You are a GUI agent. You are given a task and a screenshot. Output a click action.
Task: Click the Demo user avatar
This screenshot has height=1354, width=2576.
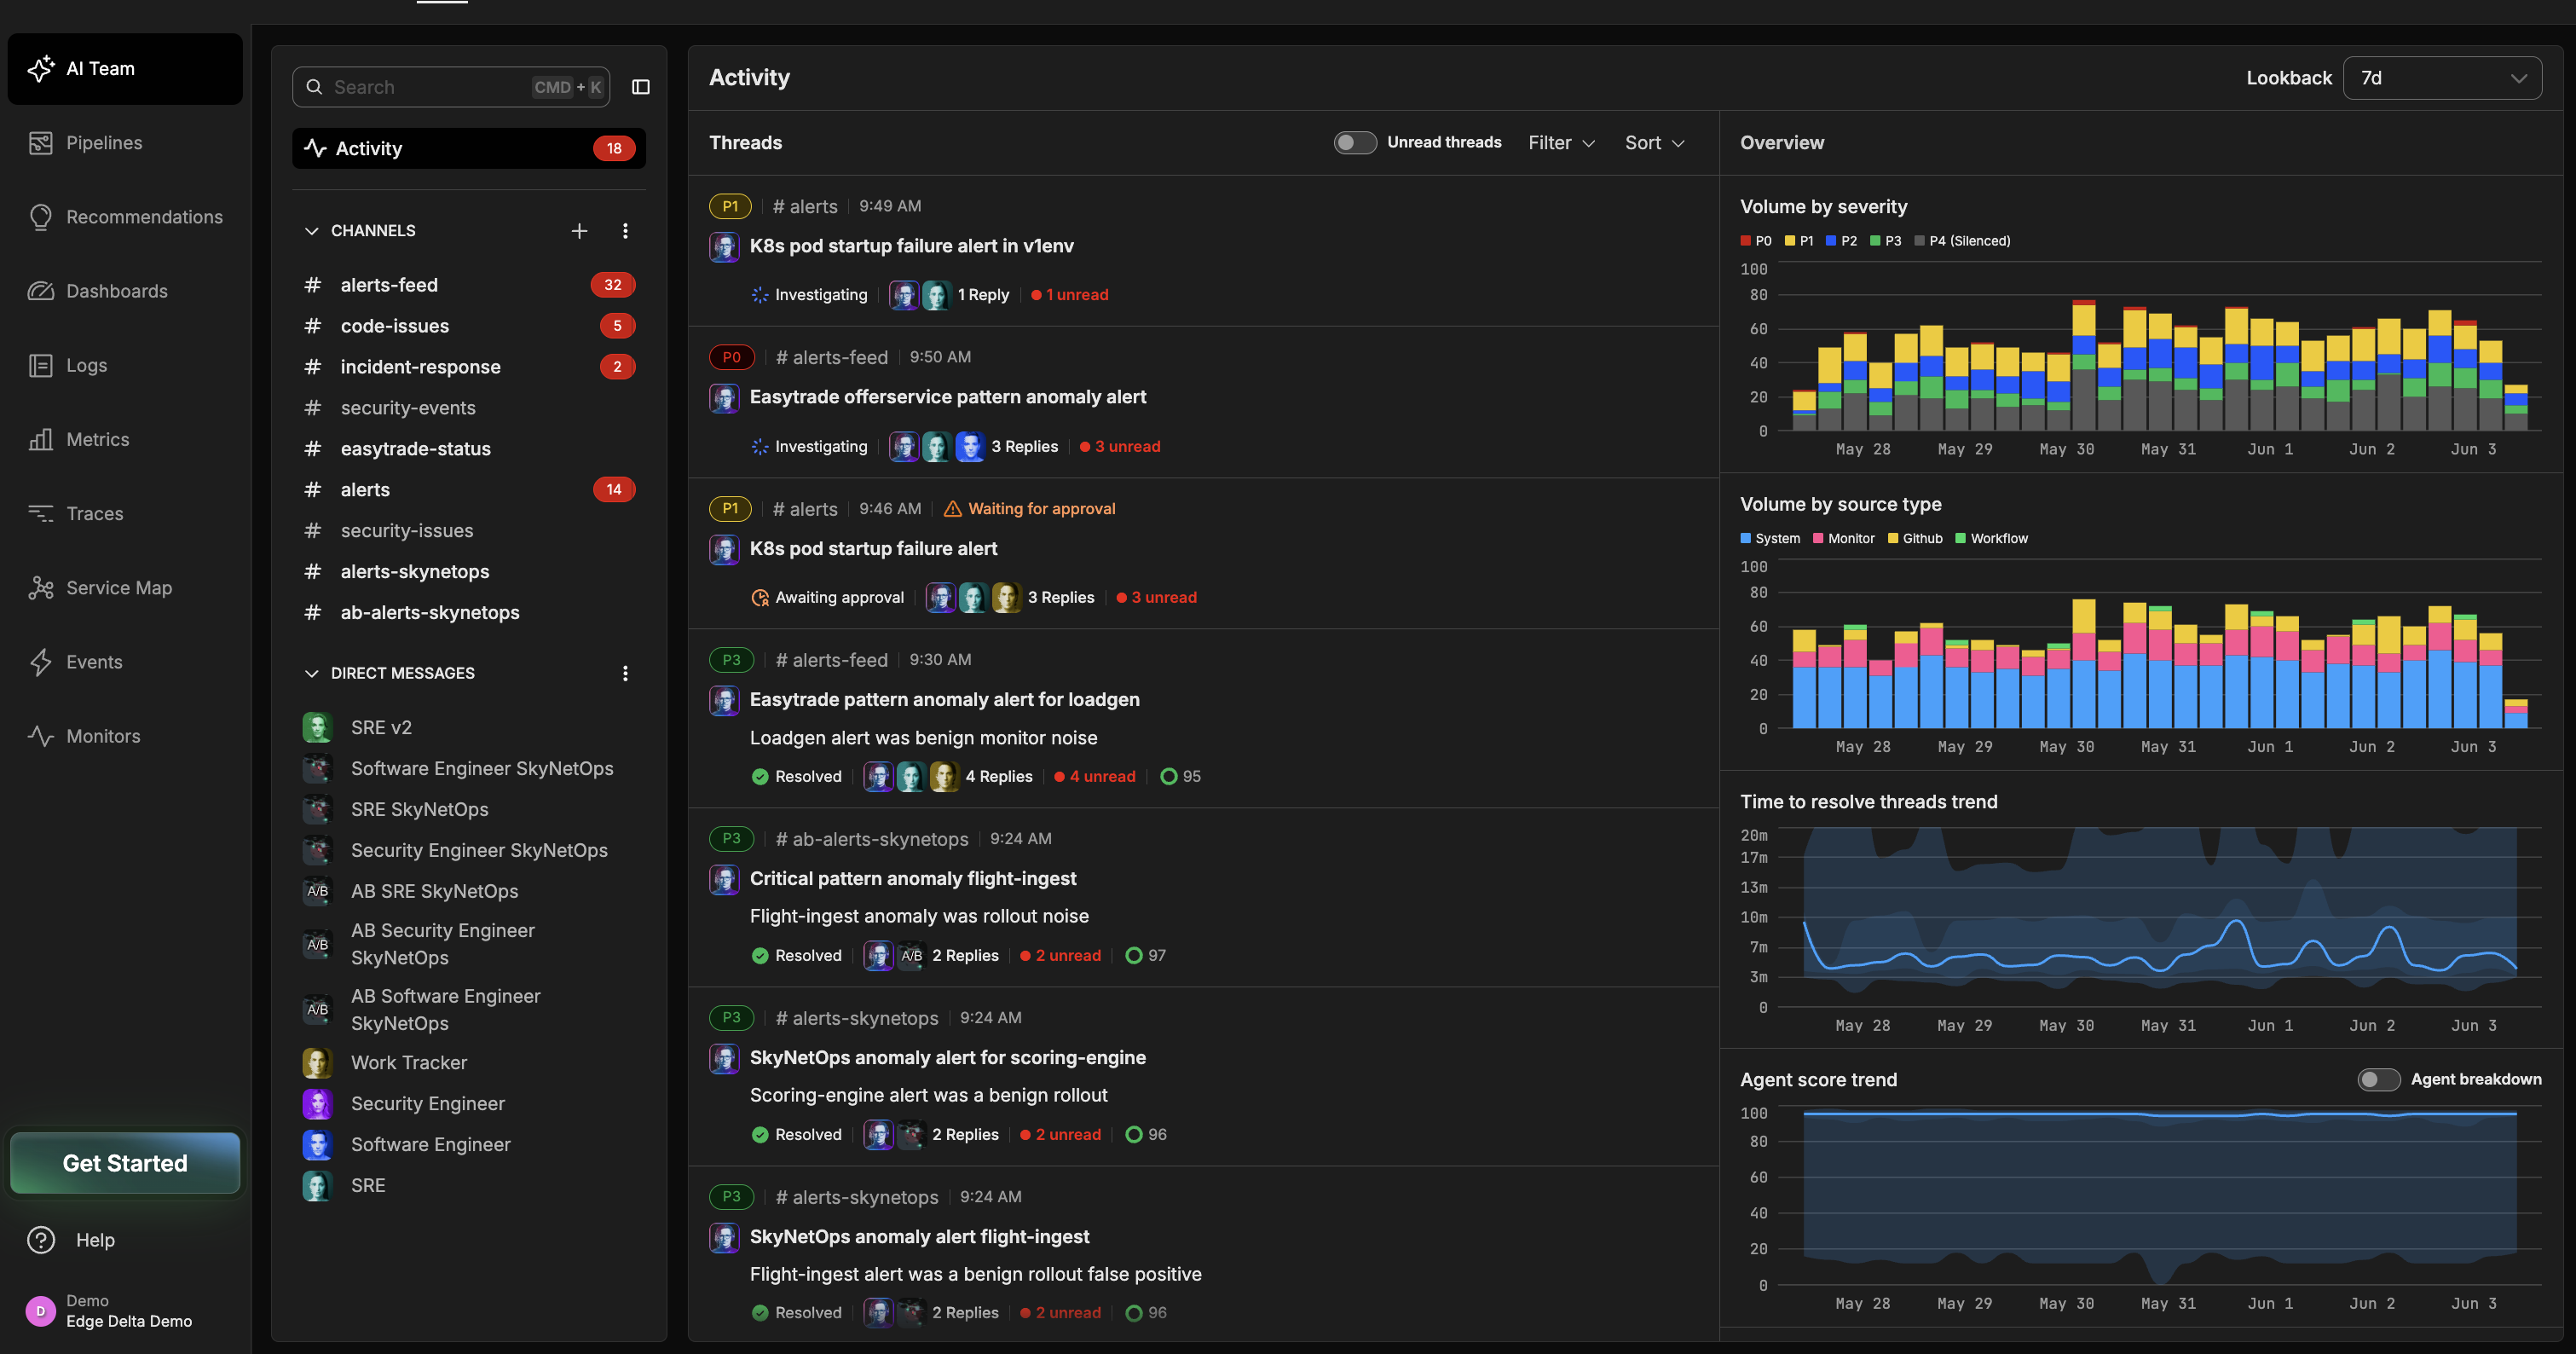point(40,1310)
